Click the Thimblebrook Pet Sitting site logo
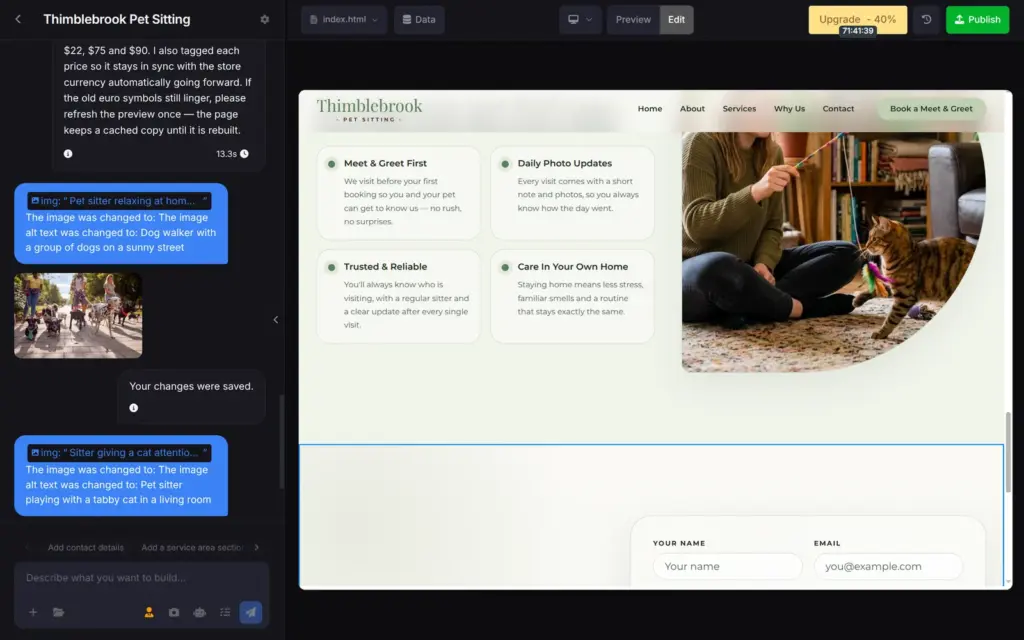 pos(370,110)
